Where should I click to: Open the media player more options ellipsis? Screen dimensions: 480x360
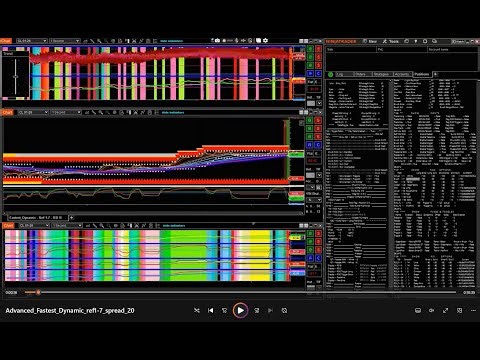point(473,310)
